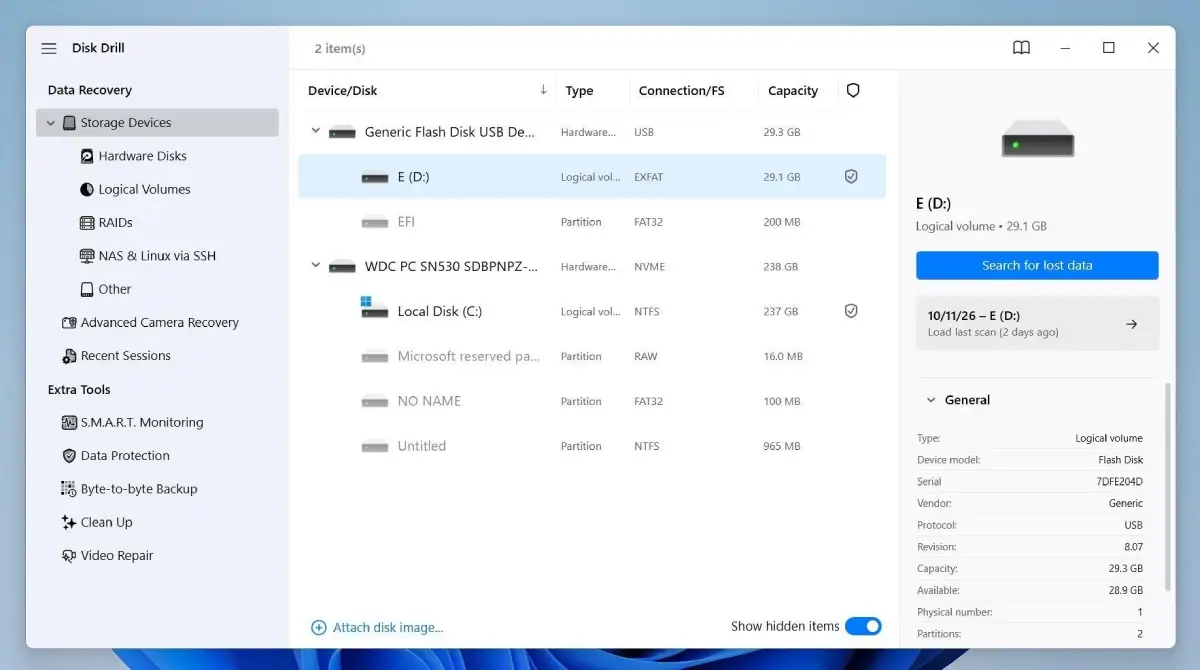1200x670 pixels.
Task: Click the Other devices icon
Action: pyautogui.click(x=88, y=289)
